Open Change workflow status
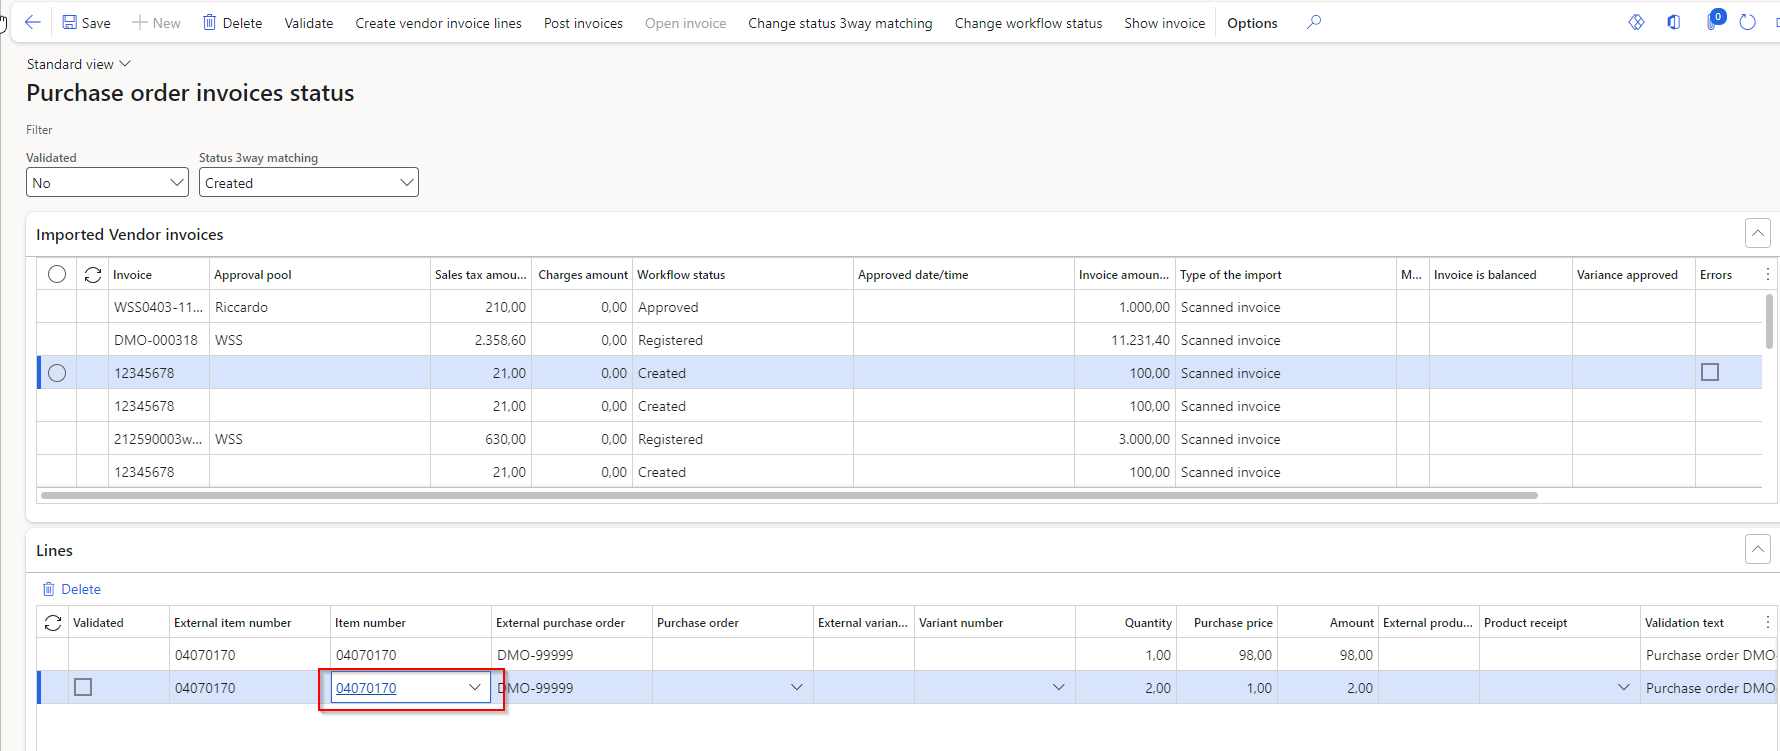 click(1028, 22)
